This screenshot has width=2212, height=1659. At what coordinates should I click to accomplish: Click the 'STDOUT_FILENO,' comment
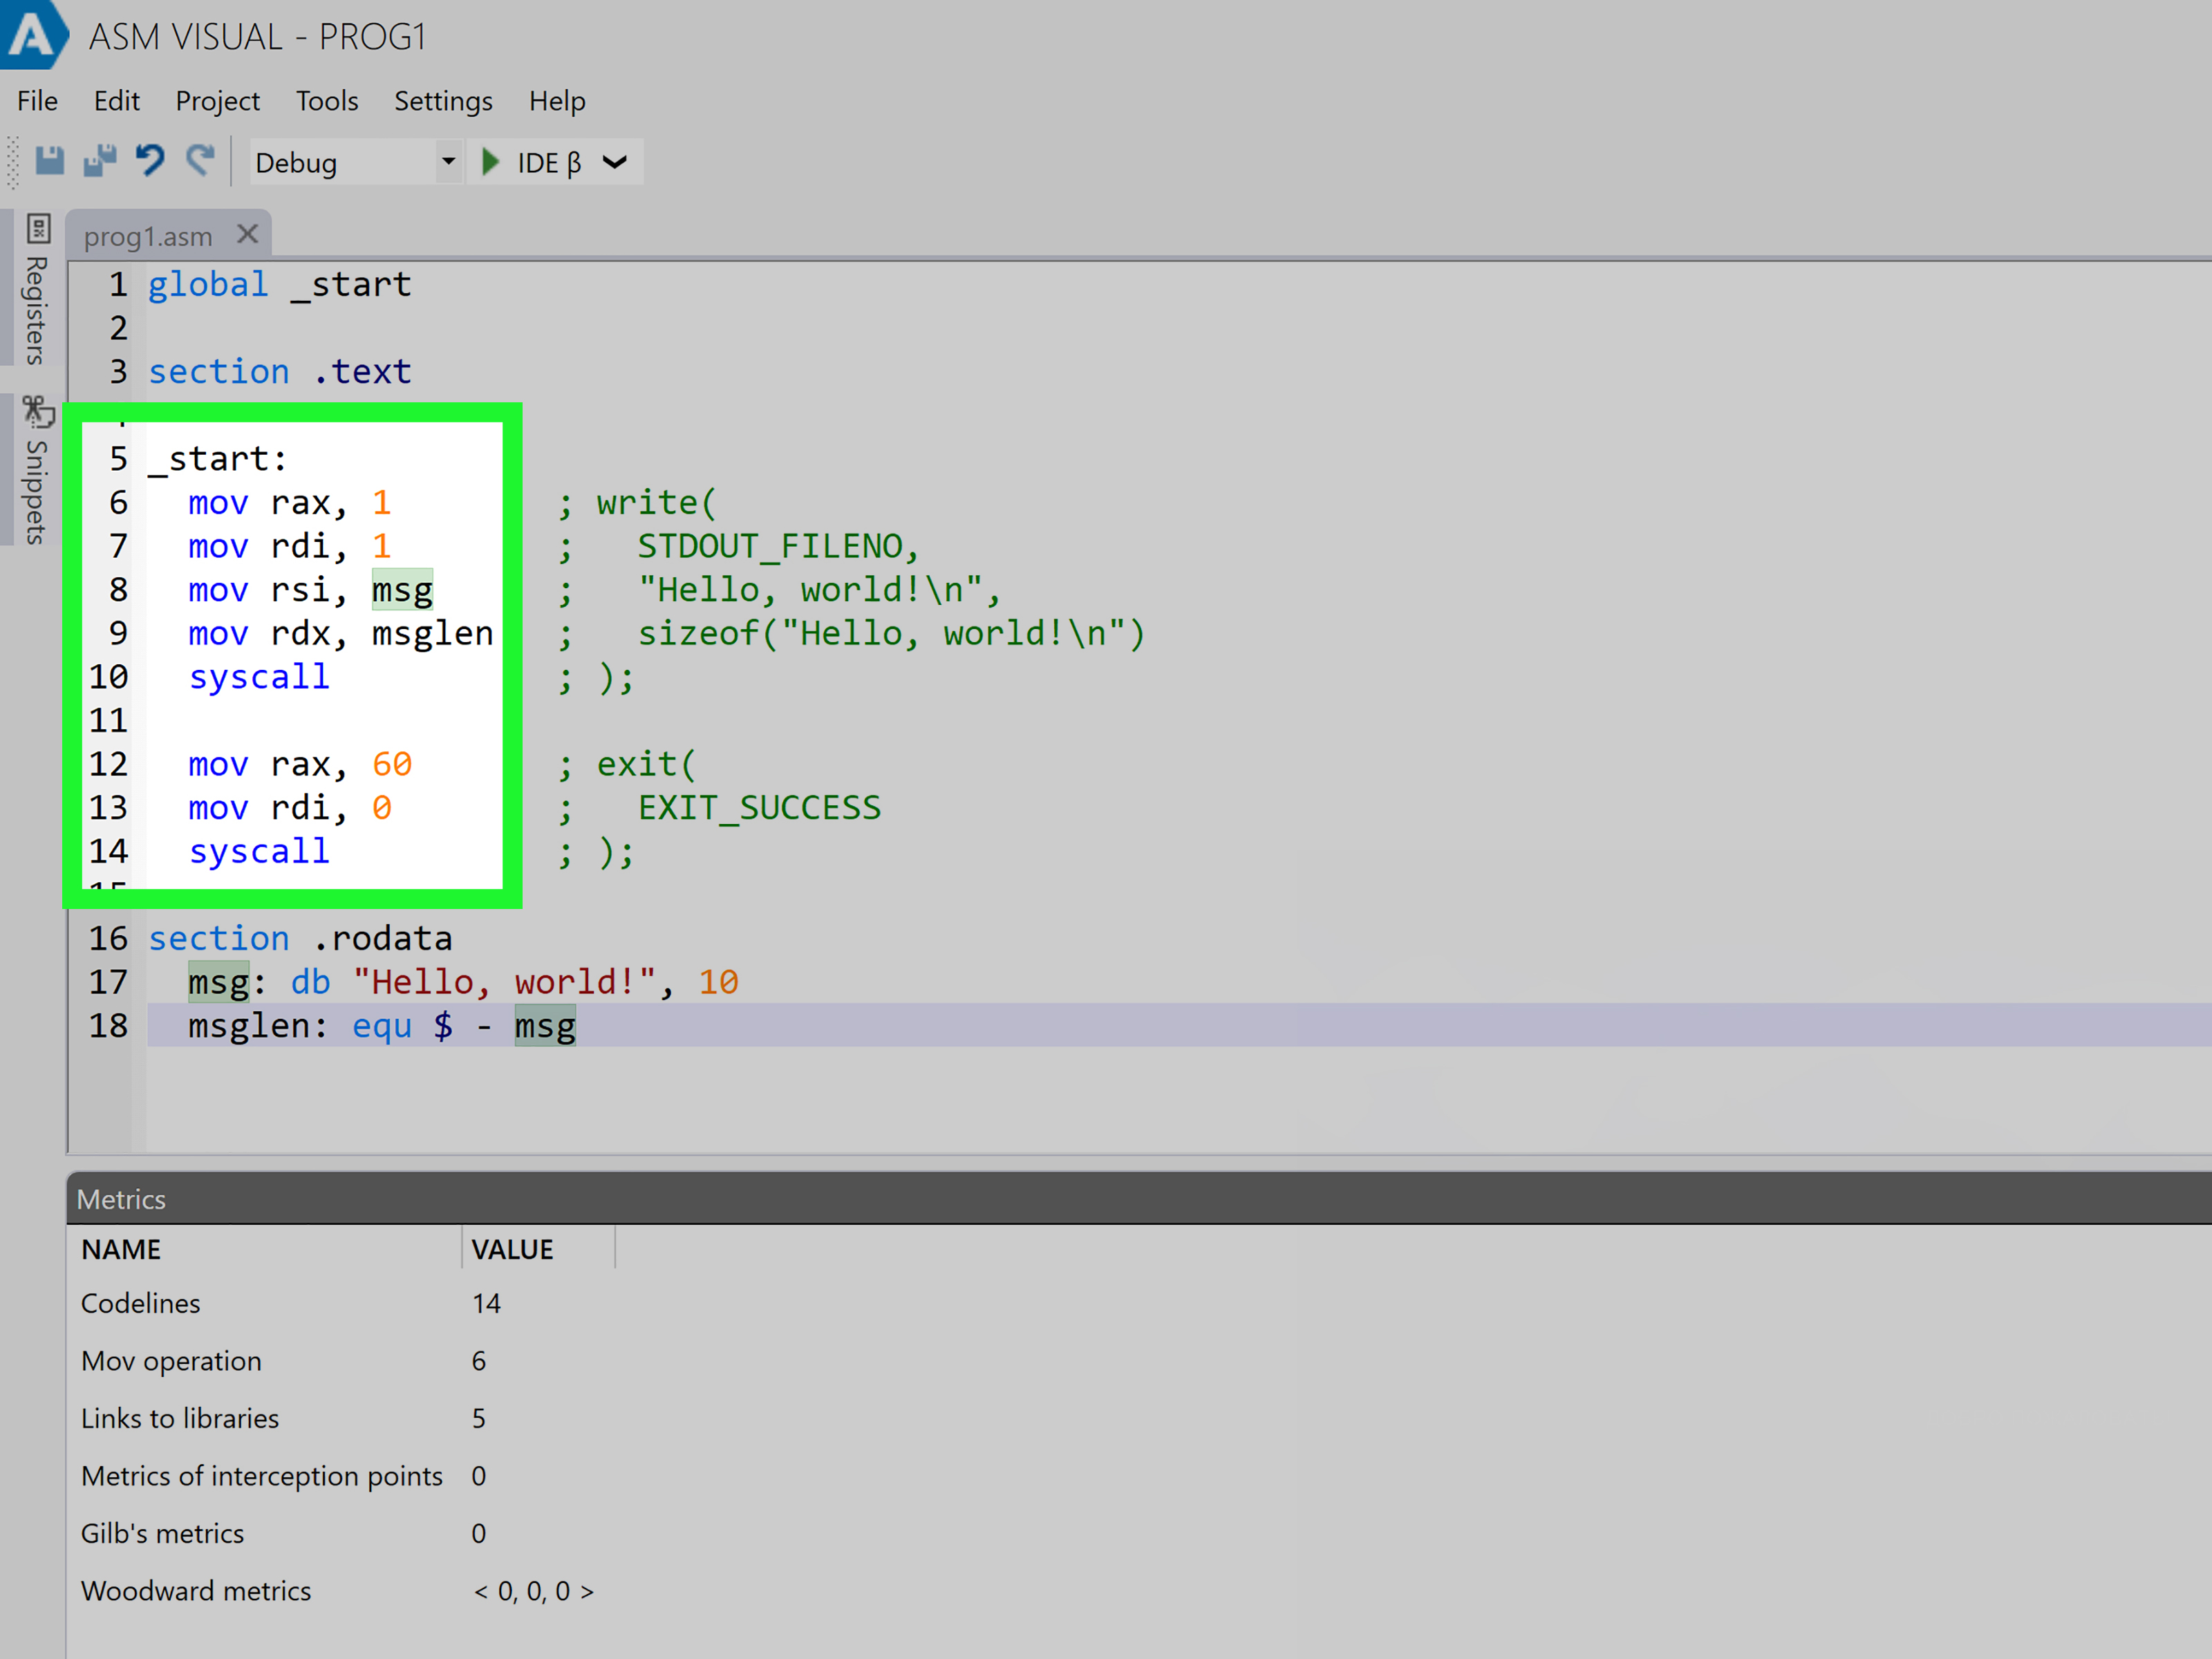pos(778,547)
